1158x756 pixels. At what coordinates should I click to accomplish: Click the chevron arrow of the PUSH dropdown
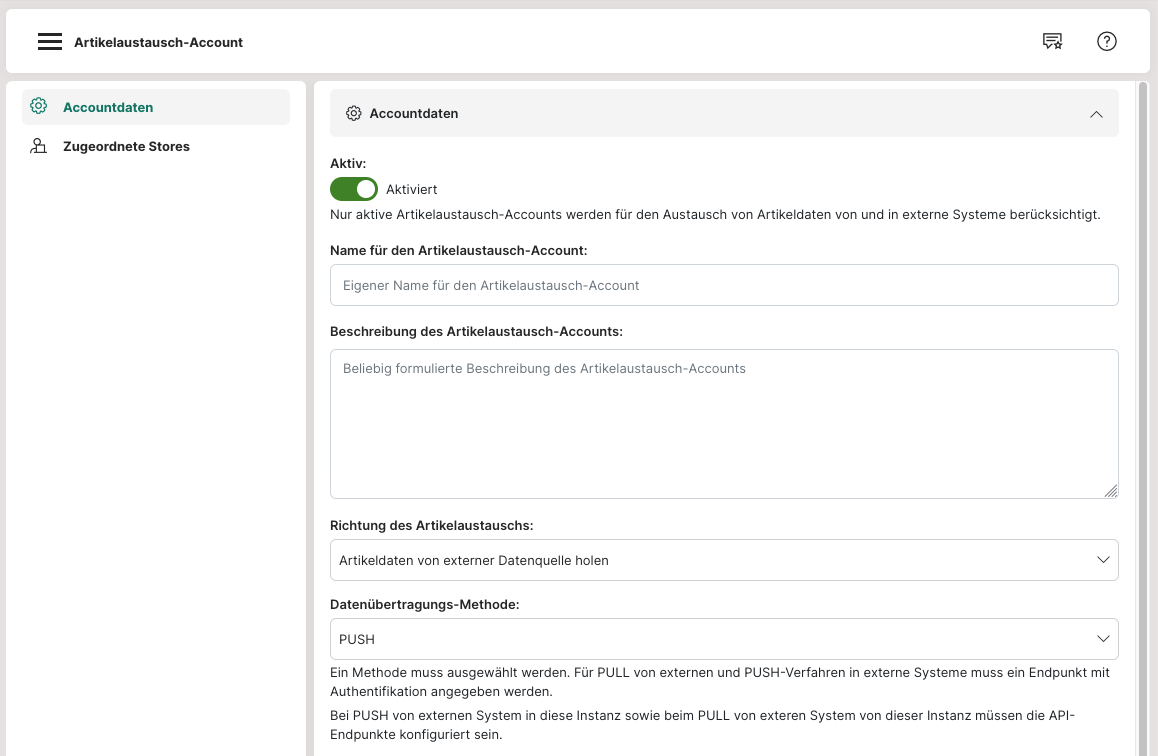pyautogui.click(x=1103, y=639)
